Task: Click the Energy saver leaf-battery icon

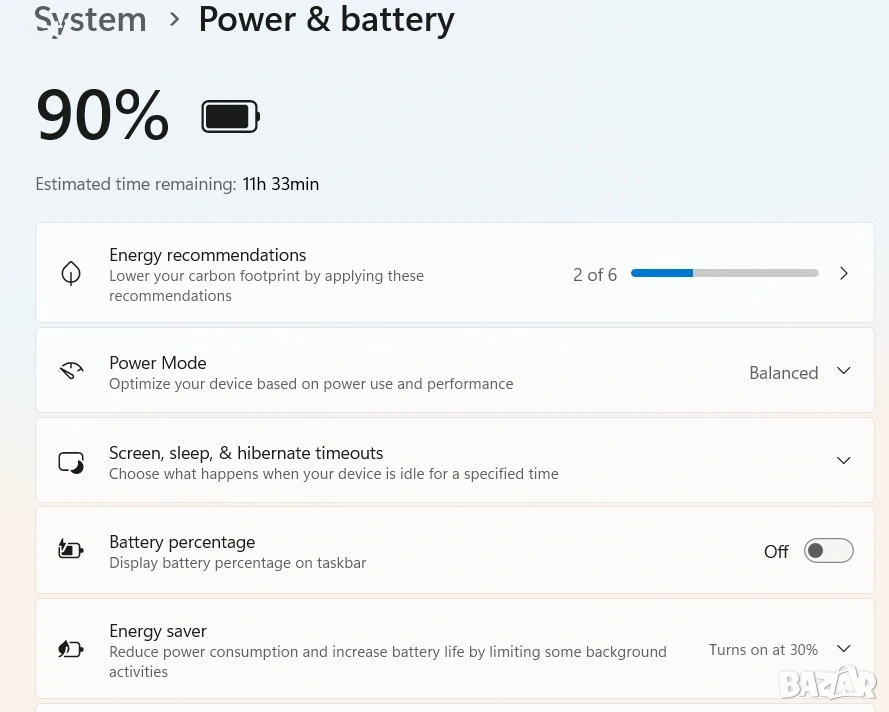Action: click(71, 649)
